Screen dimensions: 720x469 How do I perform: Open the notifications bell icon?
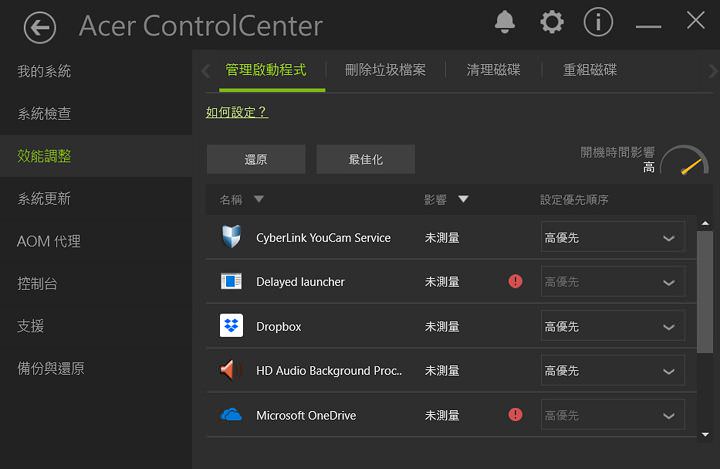click(x=505, y=22)
